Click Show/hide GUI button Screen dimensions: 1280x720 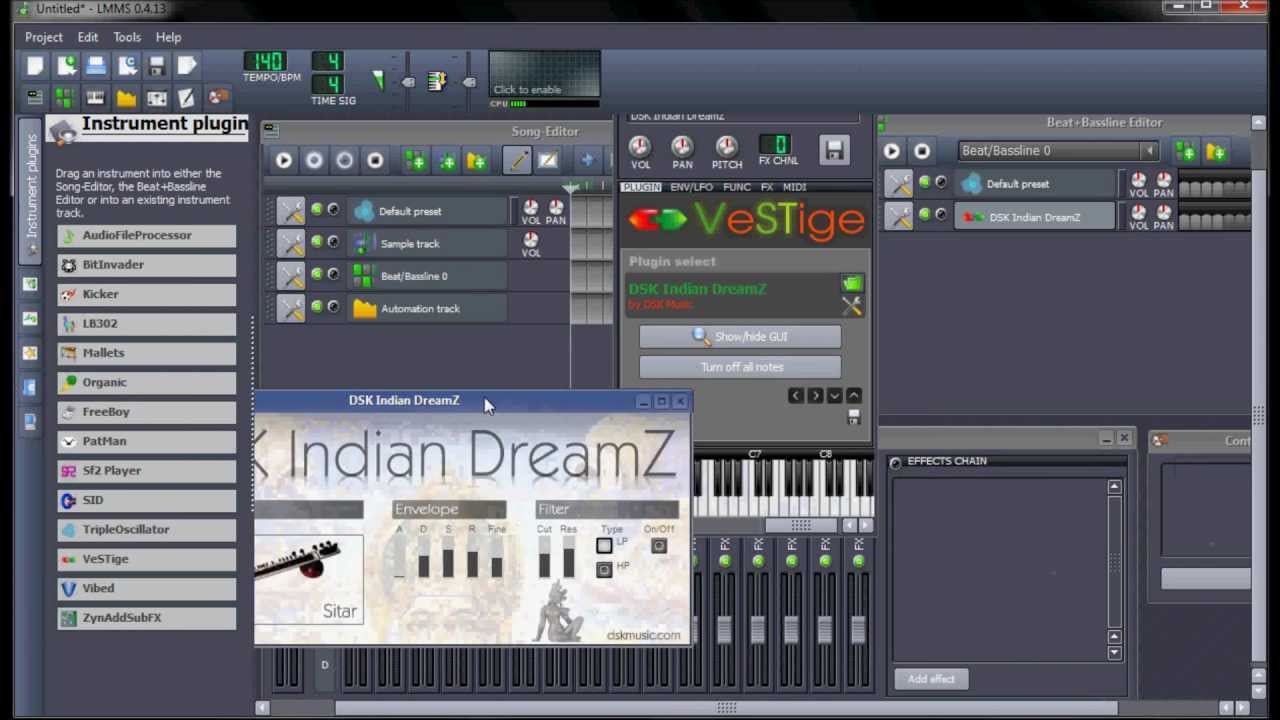(740, 337)
